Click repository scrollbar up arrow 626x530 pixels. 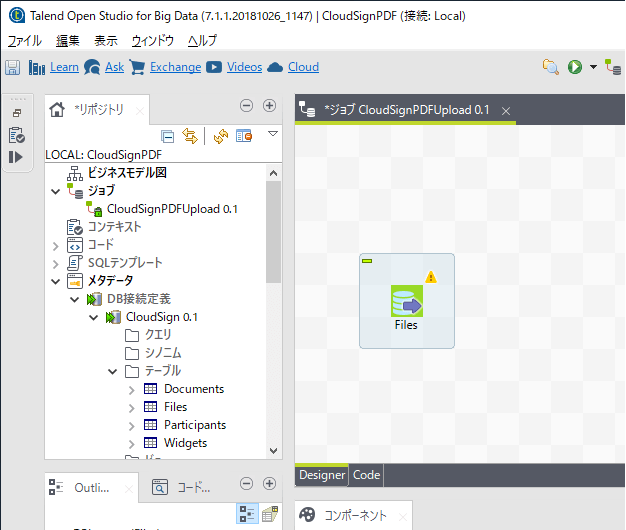[273, 173]
